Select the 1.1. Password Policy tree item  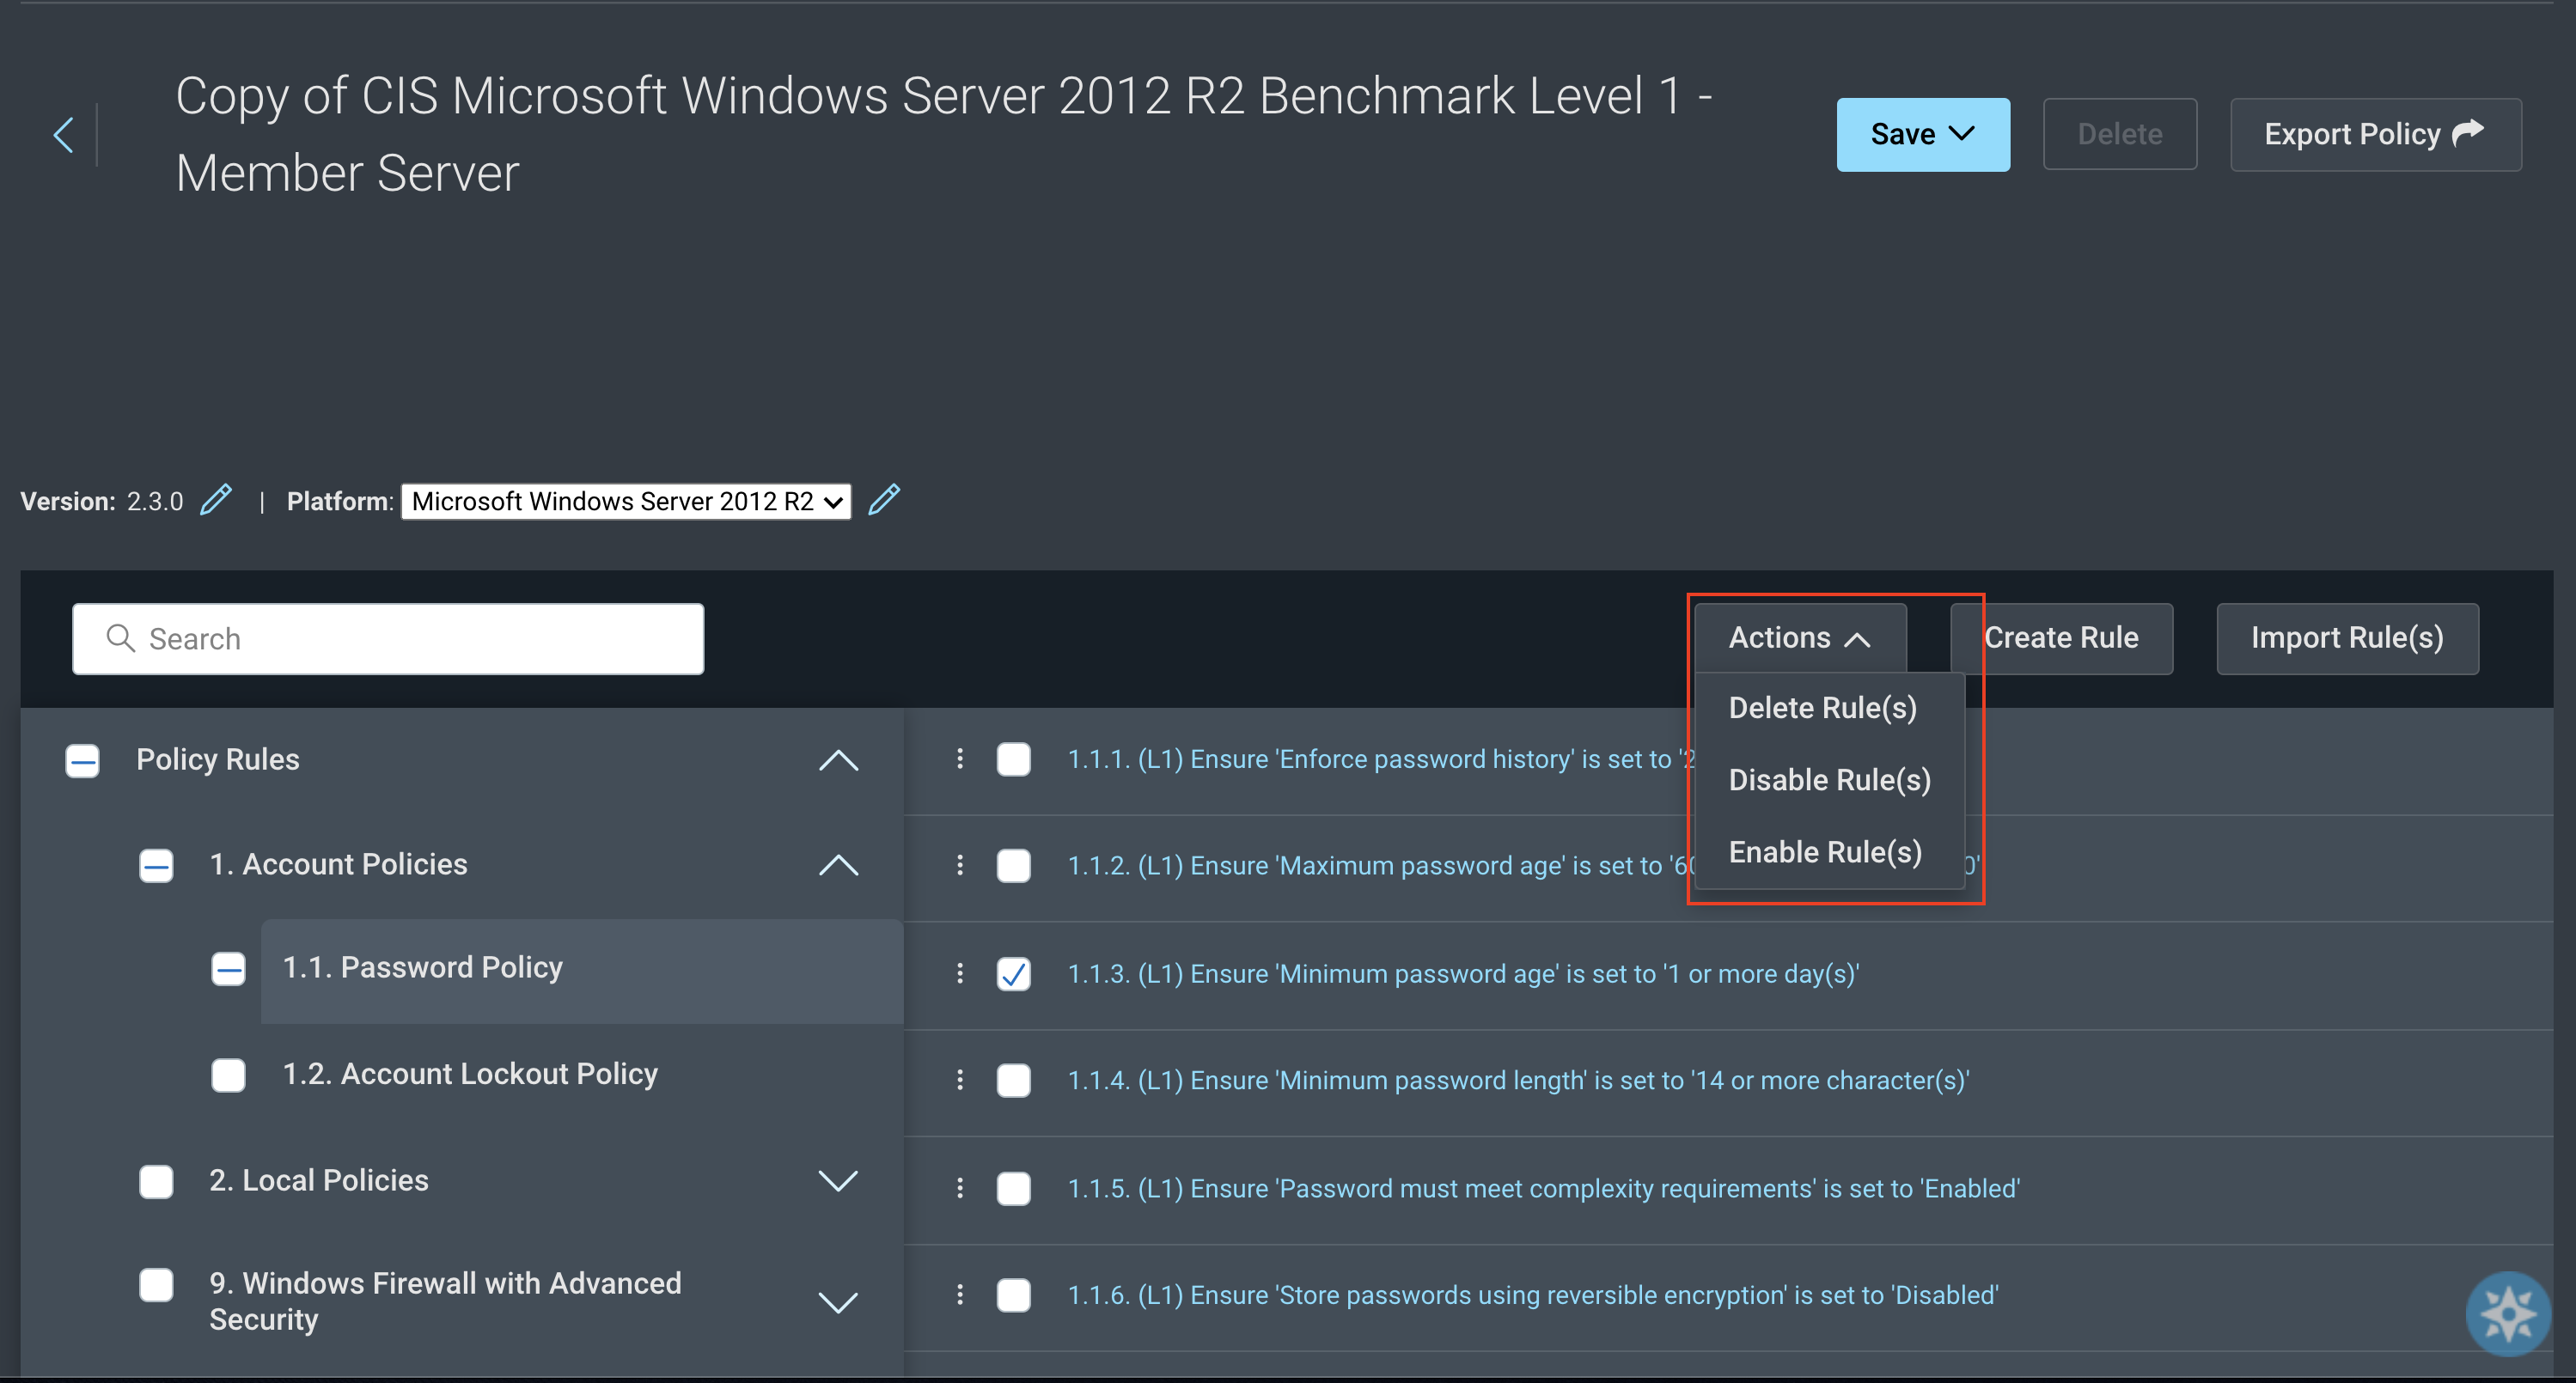point(582,970)
